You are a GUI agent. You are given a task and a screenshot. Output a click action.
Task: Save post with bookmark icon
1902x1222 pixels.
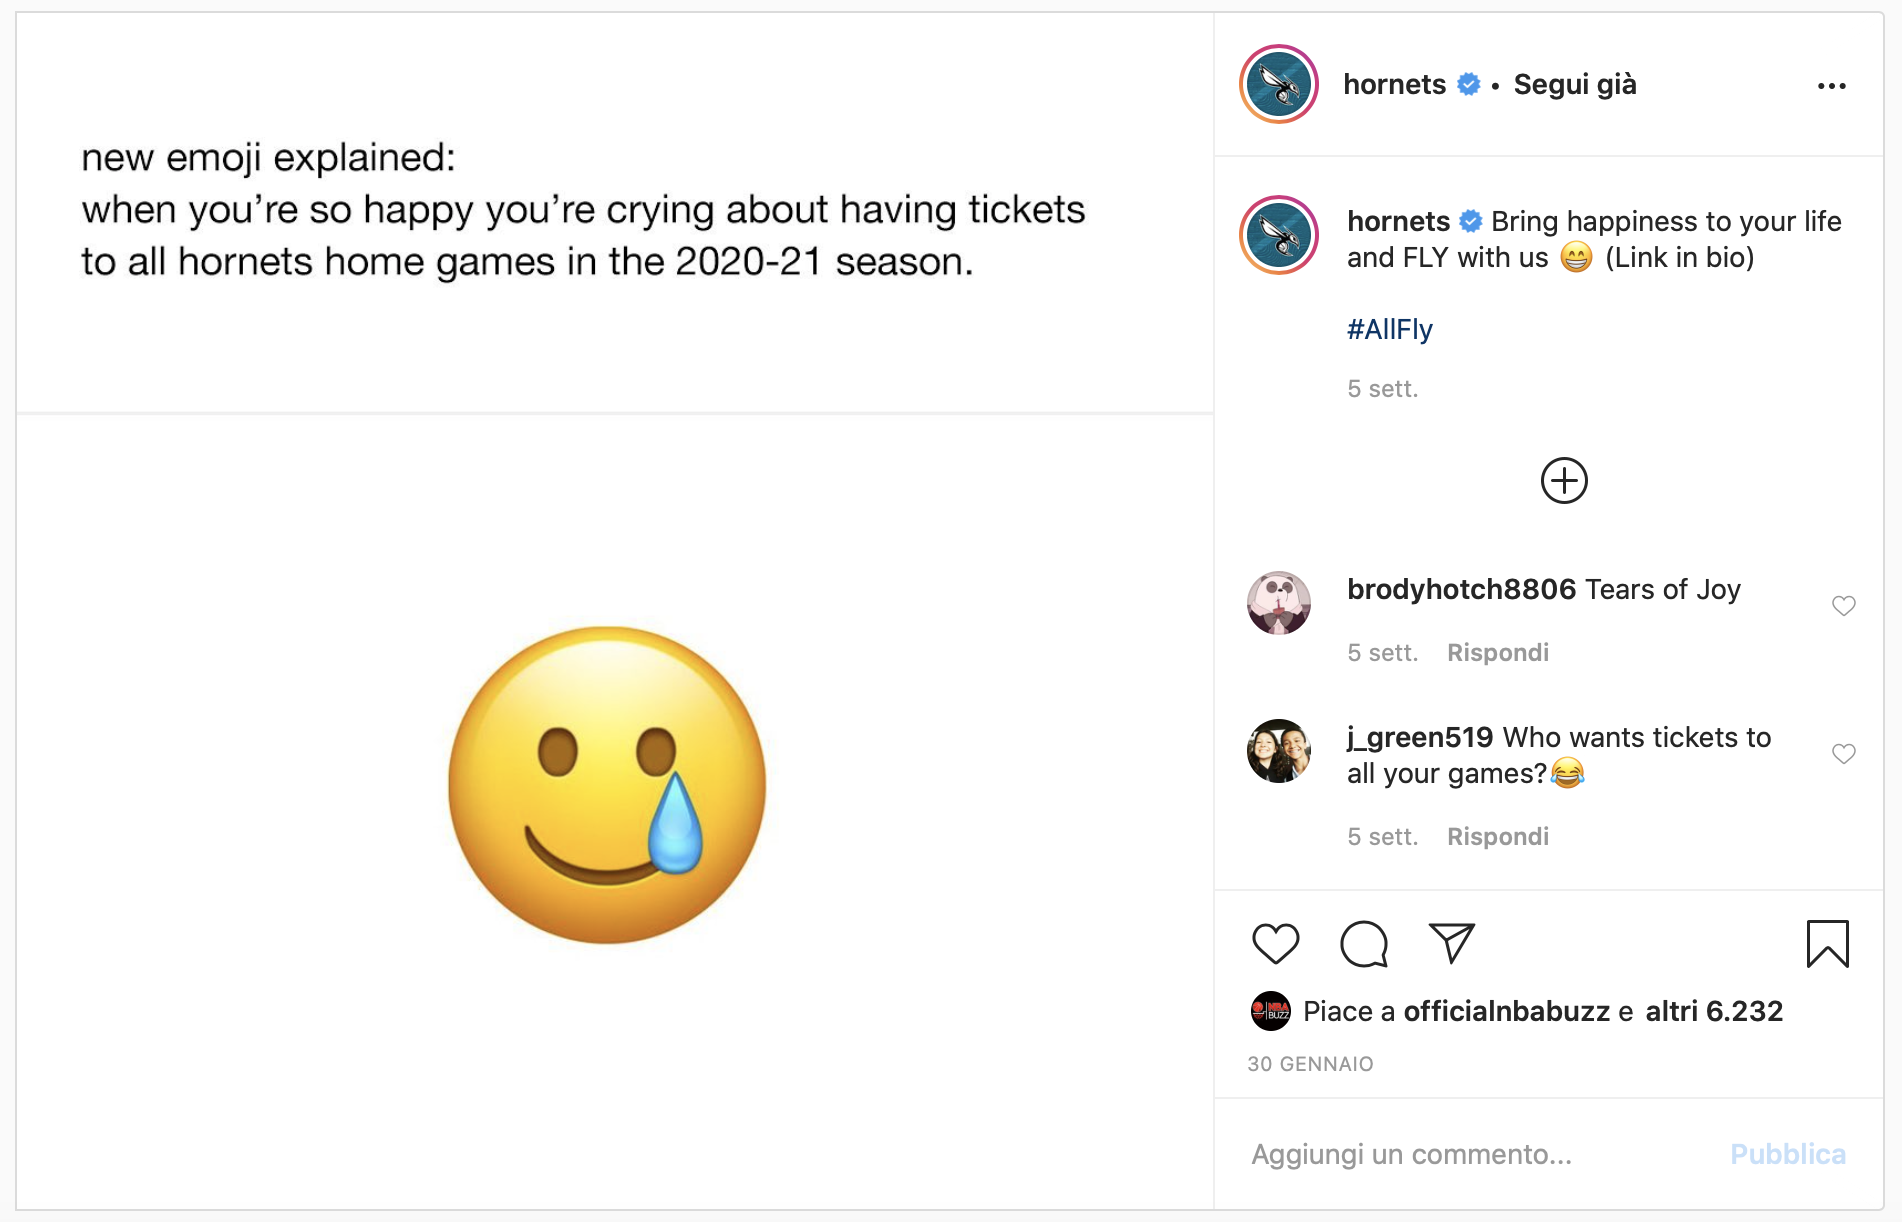click(1827, 943)
